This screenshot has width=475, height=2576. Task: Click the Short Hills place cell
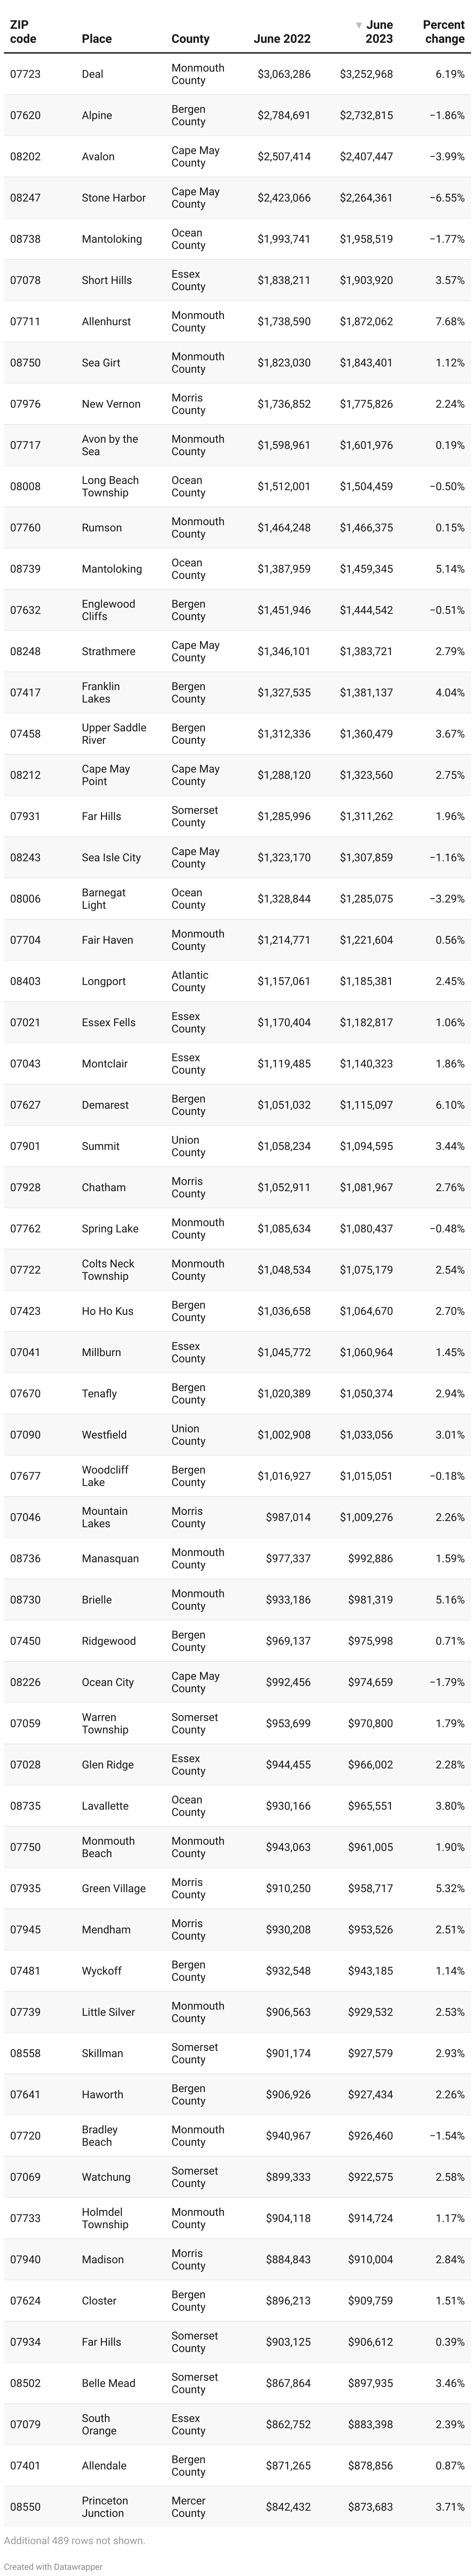tap(107, 281)
